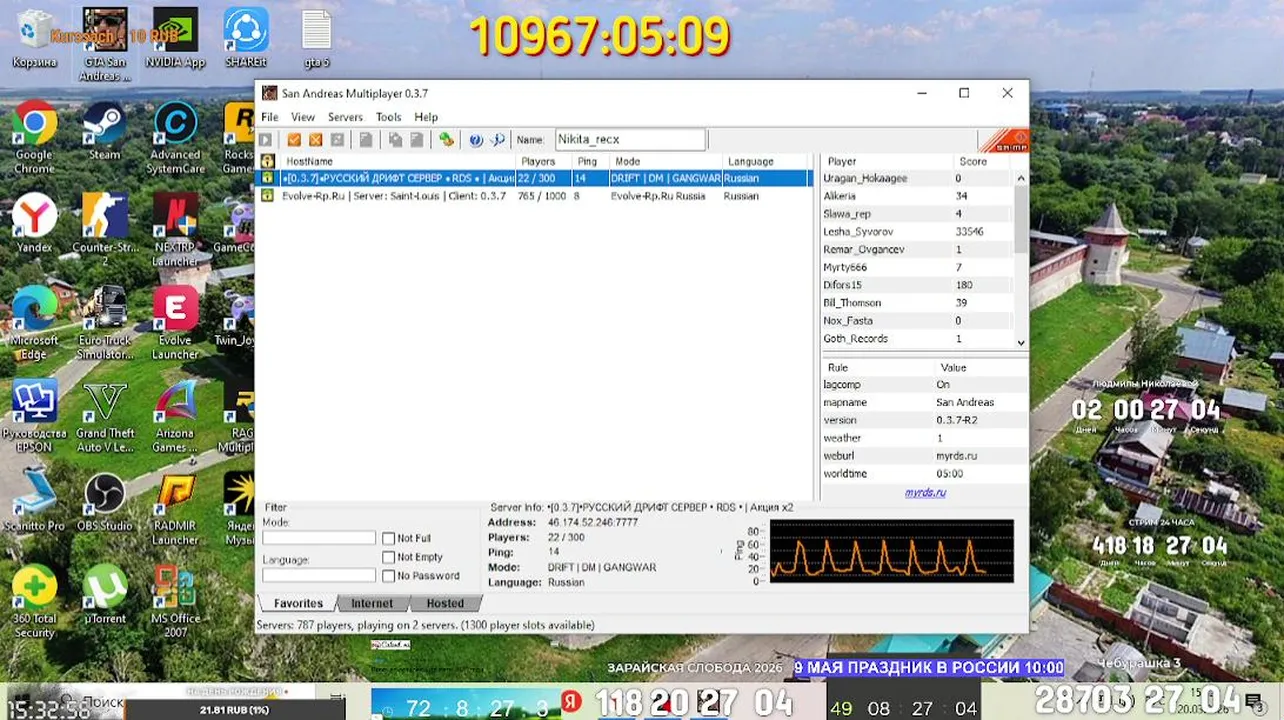Viewport: 1284px width, 720px height.
Task: Open the Servers menu
Action: (345, 117)
